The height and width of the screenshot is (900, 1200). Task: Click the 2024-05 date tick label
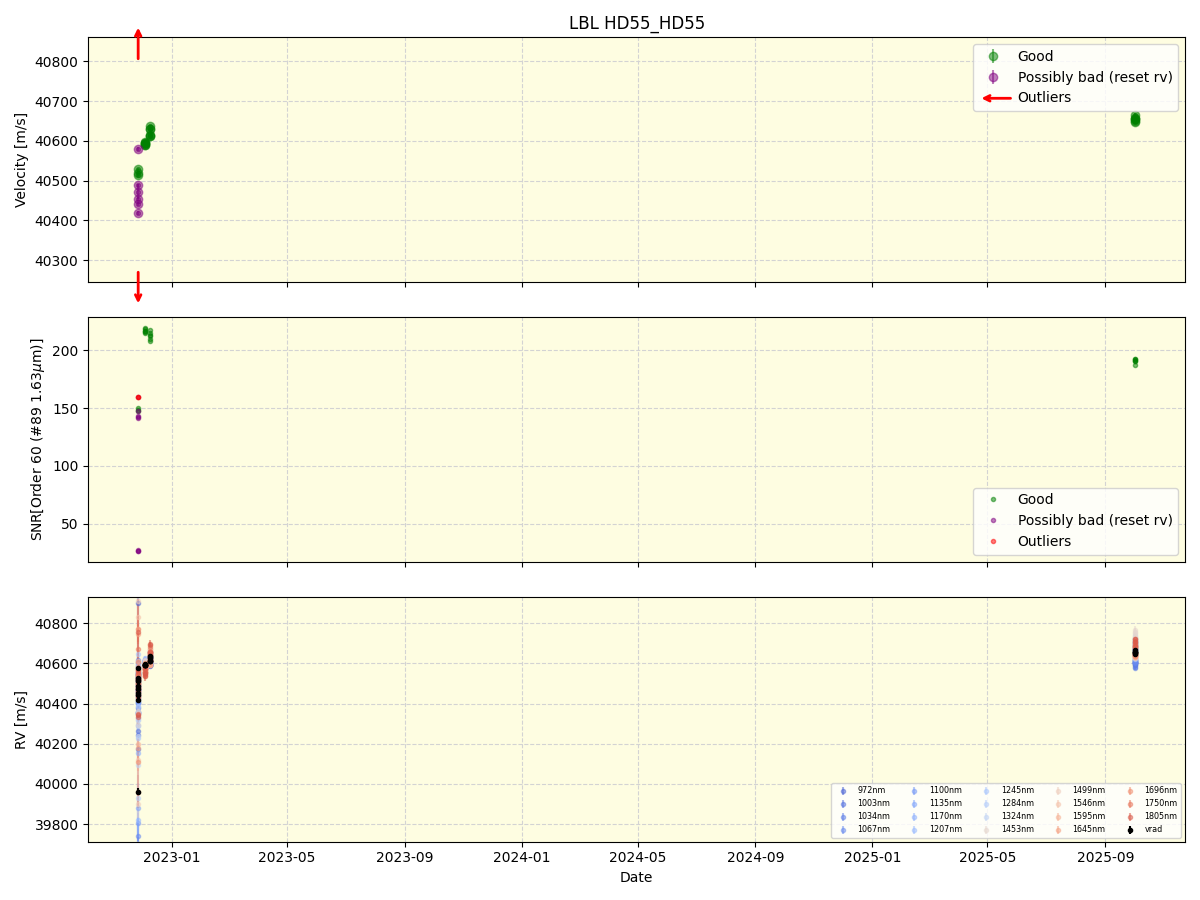point(638,857)
